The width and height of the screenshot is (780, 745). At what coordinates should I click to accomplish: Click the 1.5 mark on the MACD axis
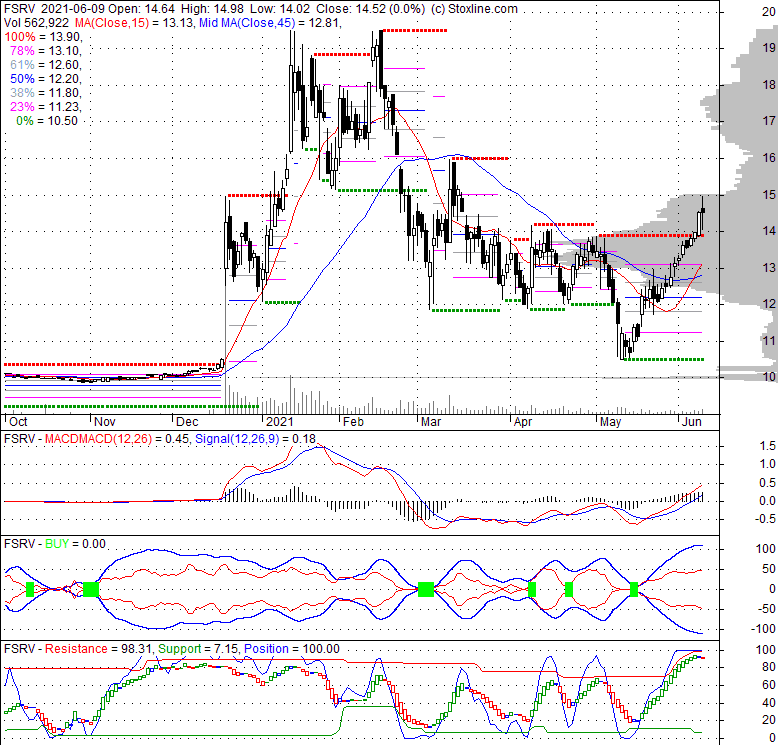click(x=768, y=446)
